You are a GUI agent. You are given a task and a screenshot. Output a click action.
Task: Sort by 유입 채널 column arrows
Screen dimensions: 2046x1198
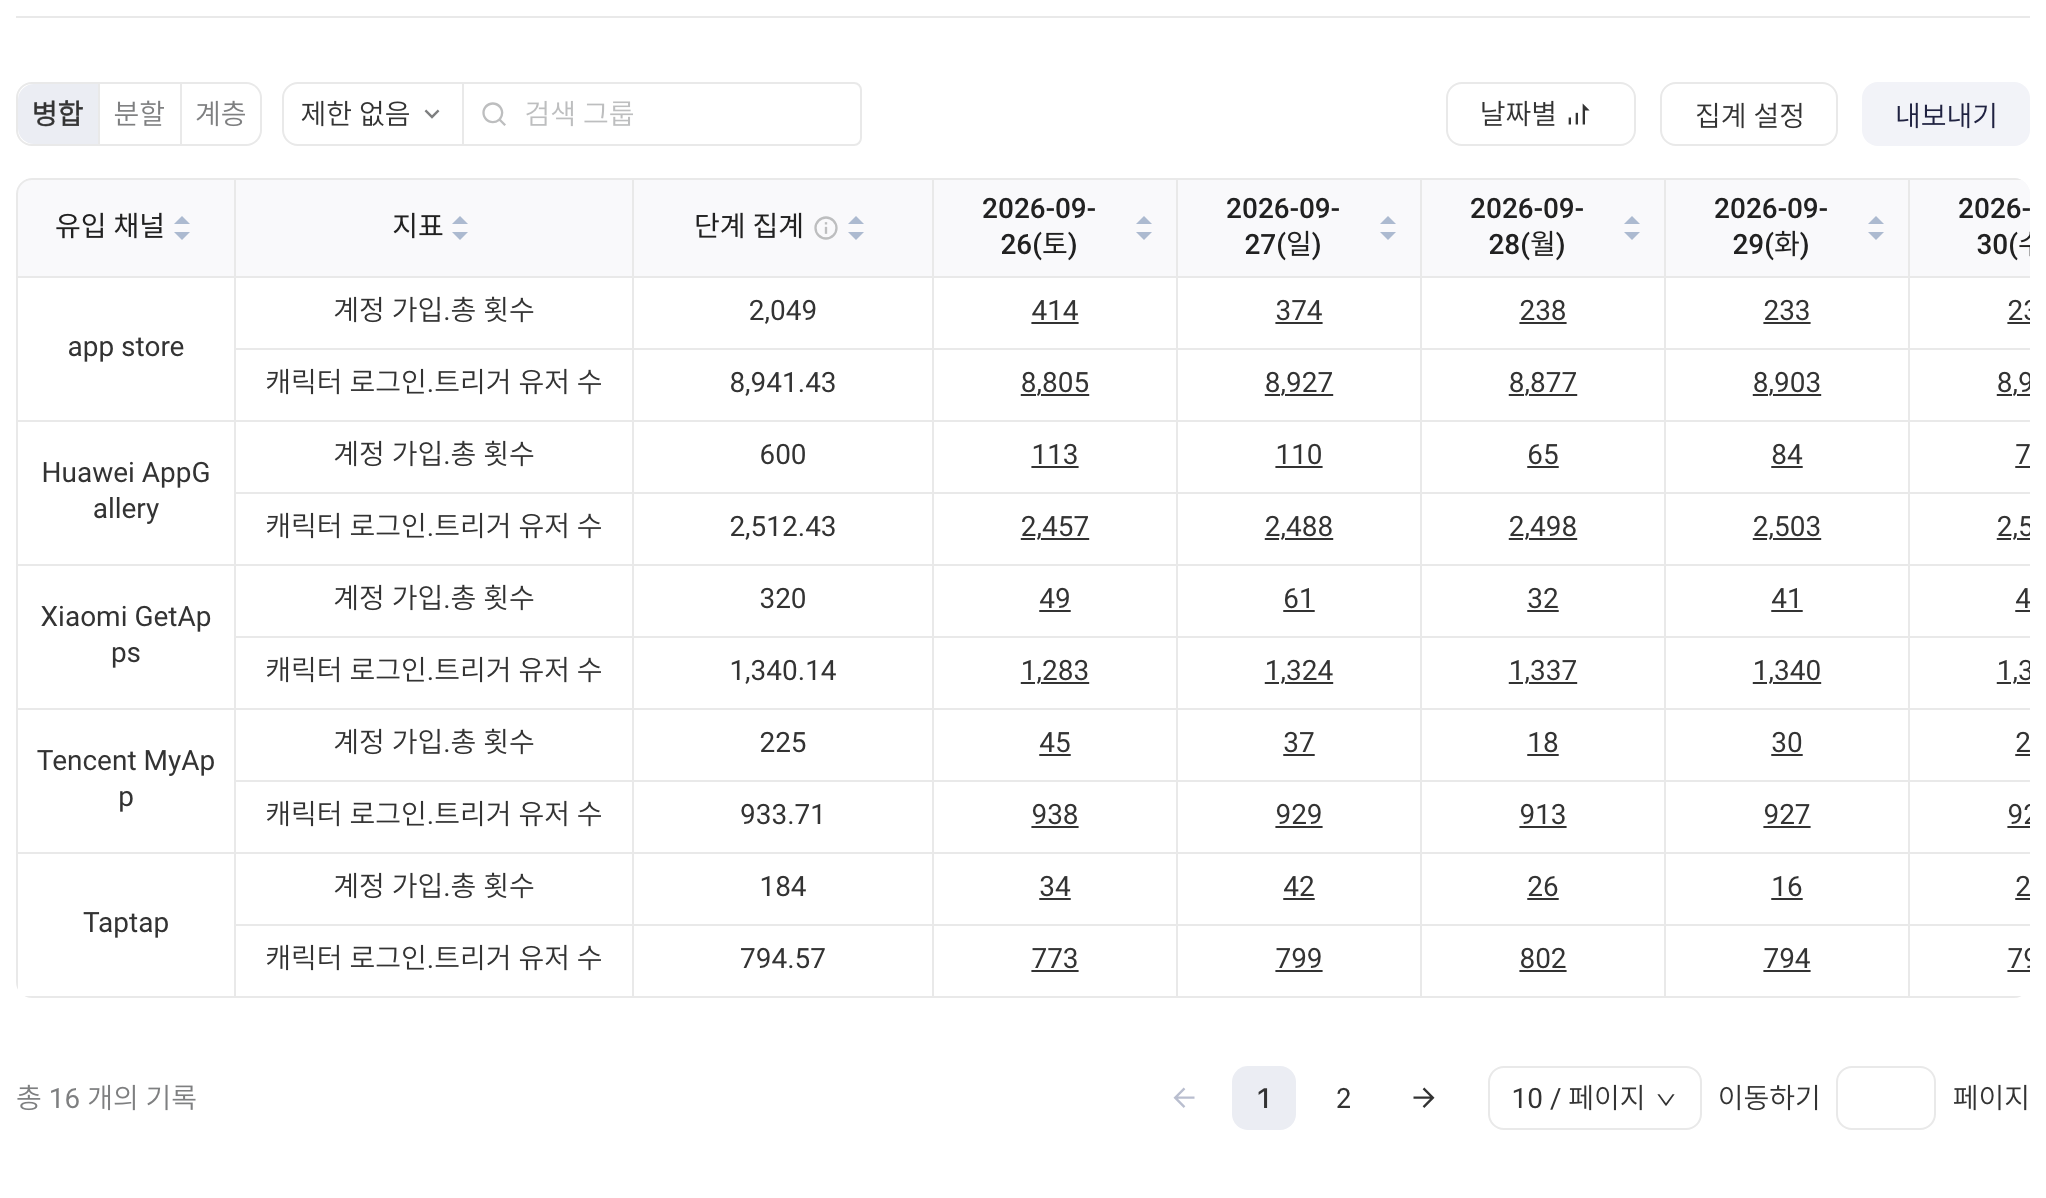(182, 228)
